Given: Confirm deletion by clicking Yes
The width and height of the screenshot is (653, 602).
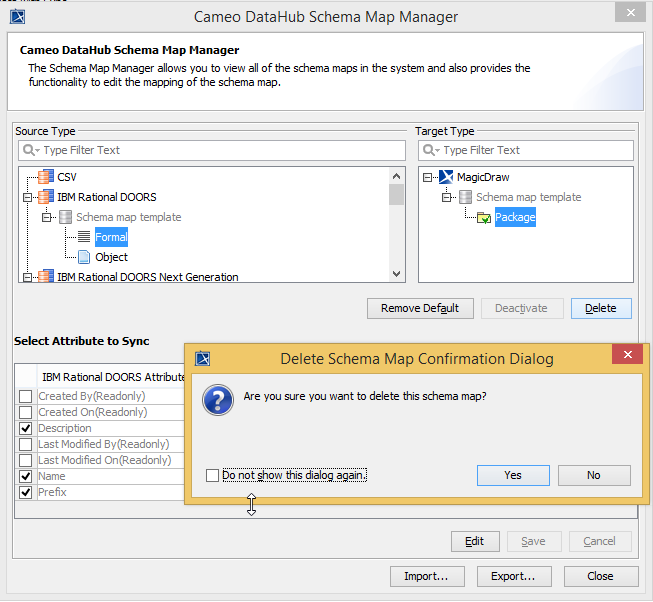Looking at the screenshot, I should [513, 475].
